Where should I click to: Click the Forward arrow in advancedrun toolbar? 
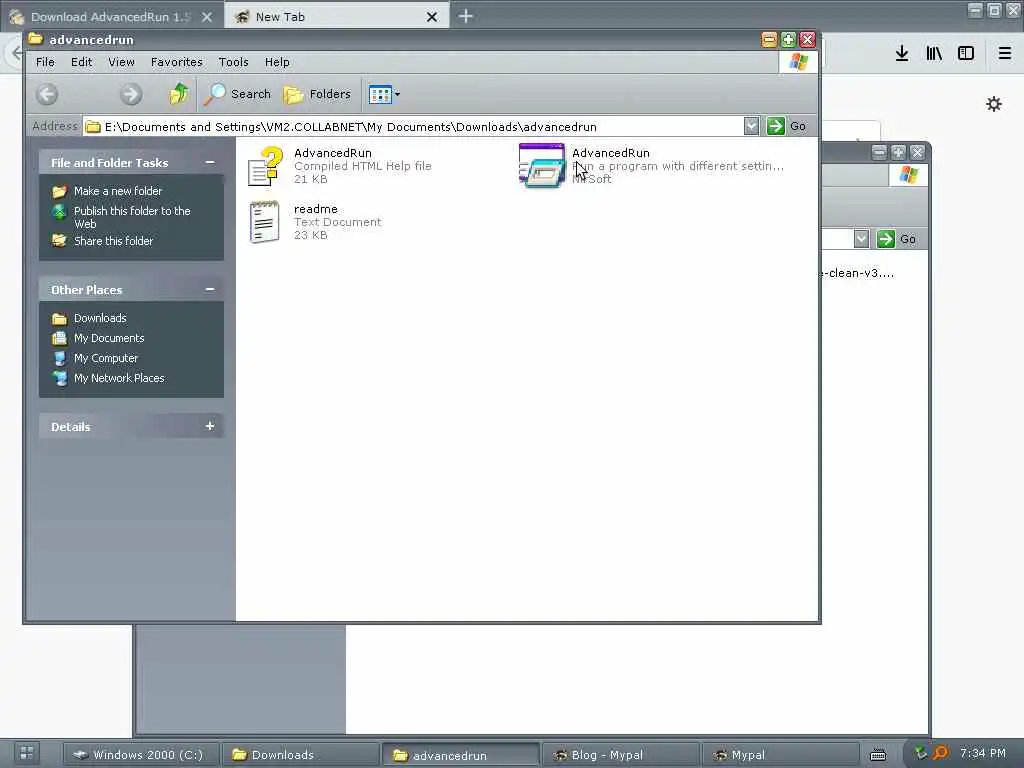131,94
